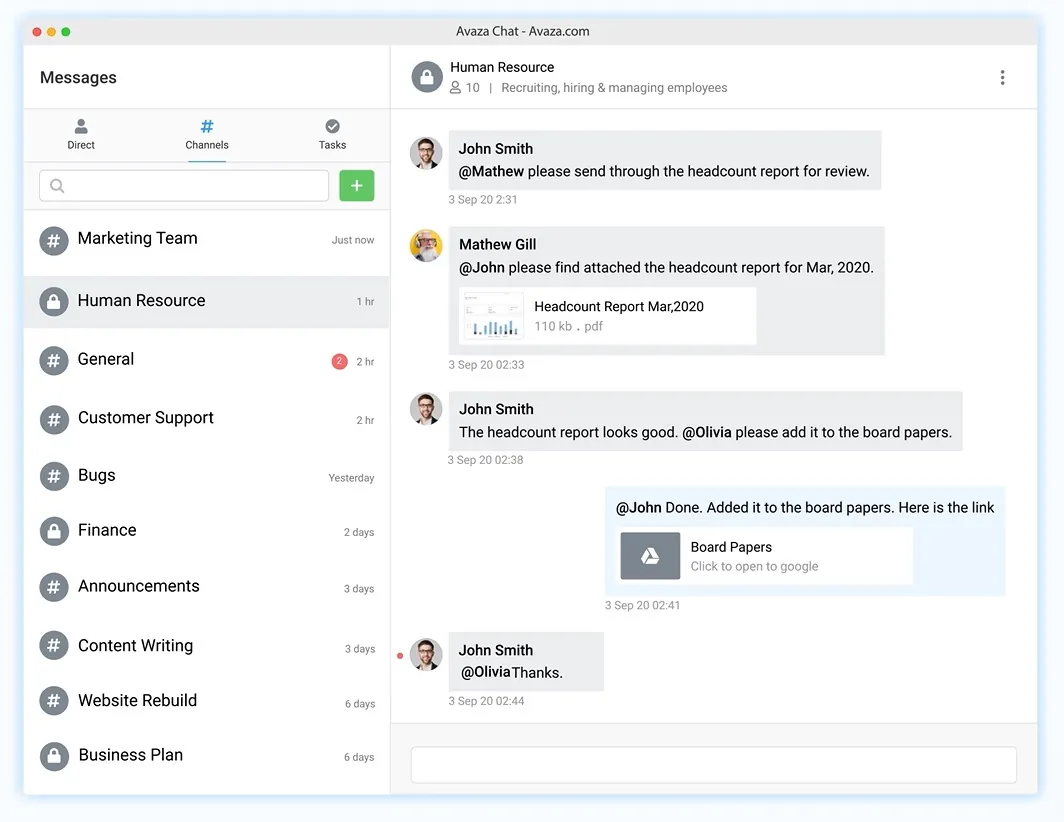This screenshot has width=1064, height=822.
Task: Open the Headcount Report Mar,2020 PDF attachment
Action: (x=608, y=316)
